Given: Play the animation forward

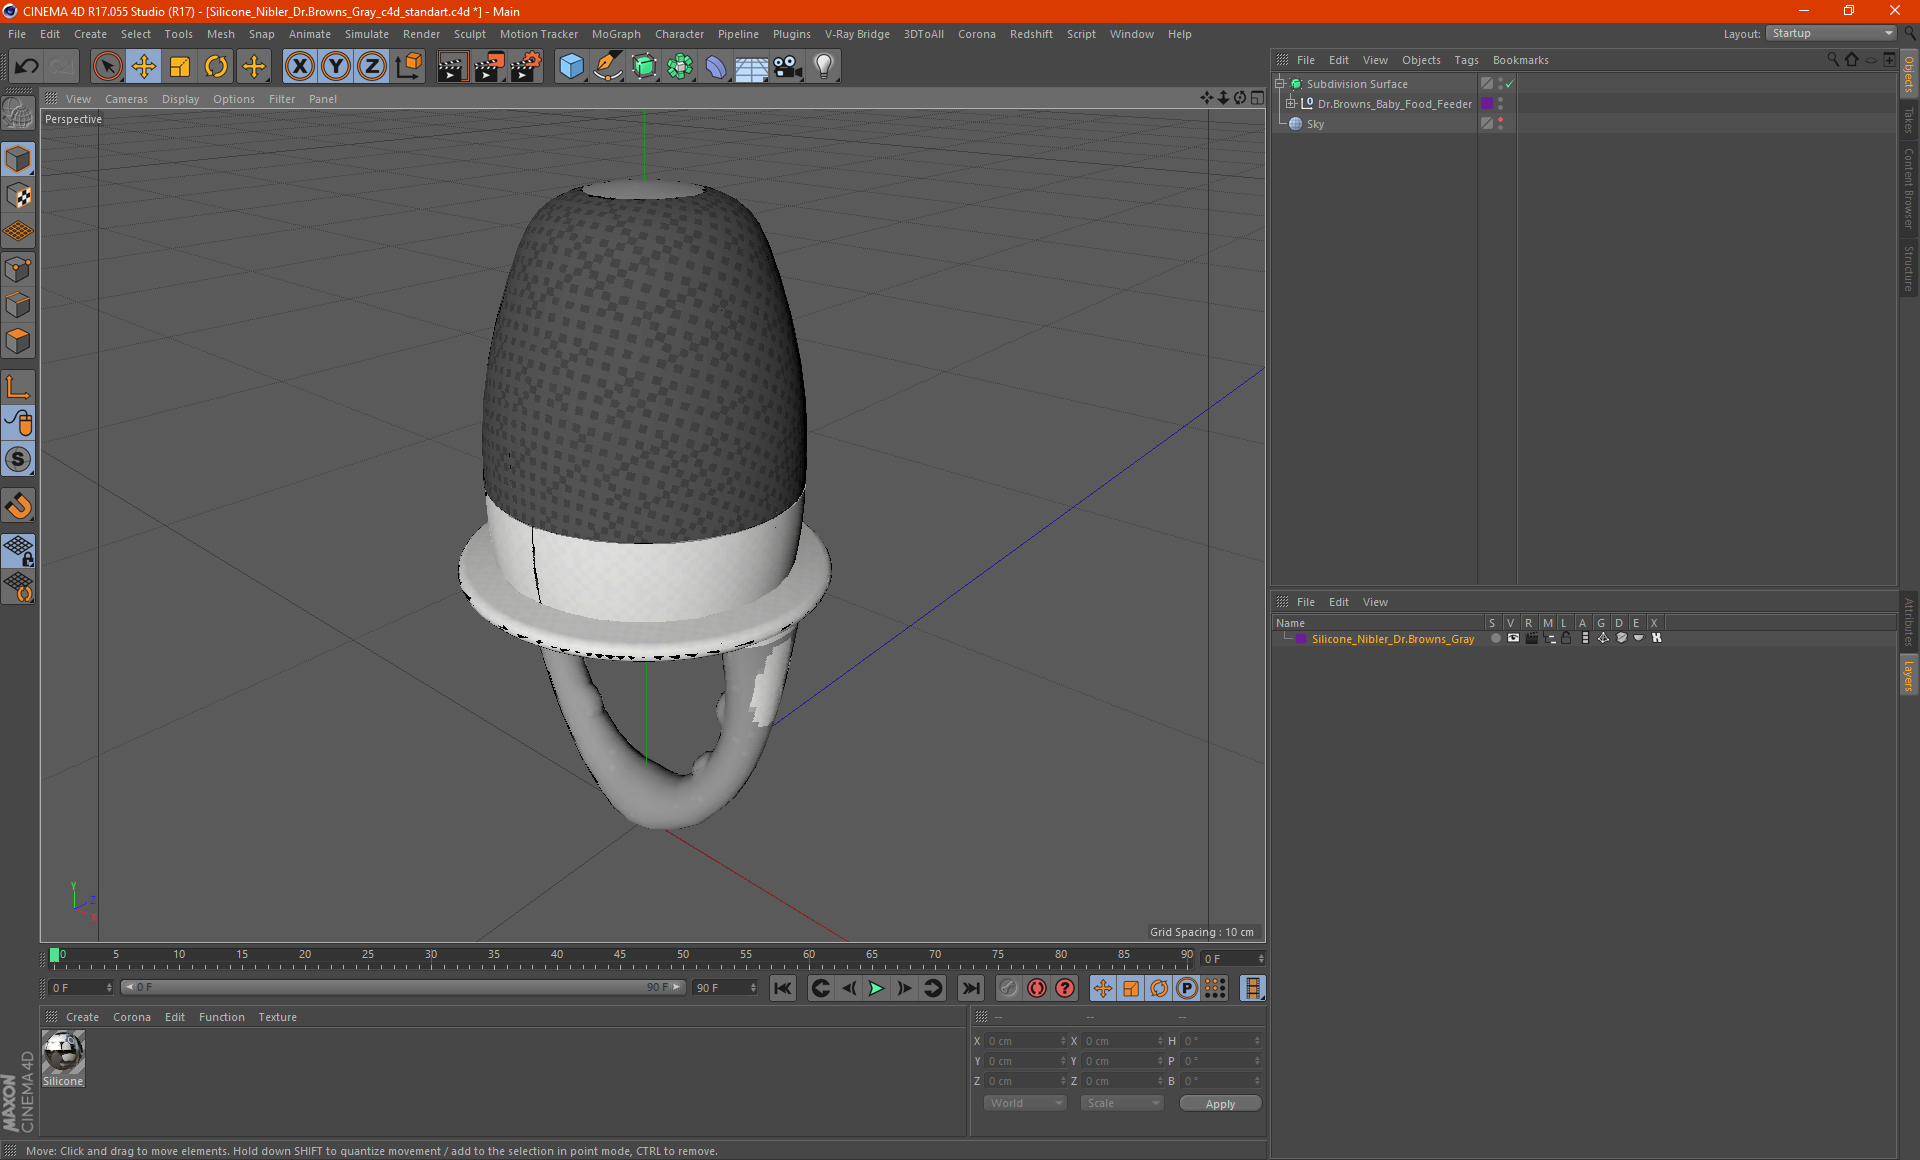Looking at the screenshot, I should (x=876, y=988).
